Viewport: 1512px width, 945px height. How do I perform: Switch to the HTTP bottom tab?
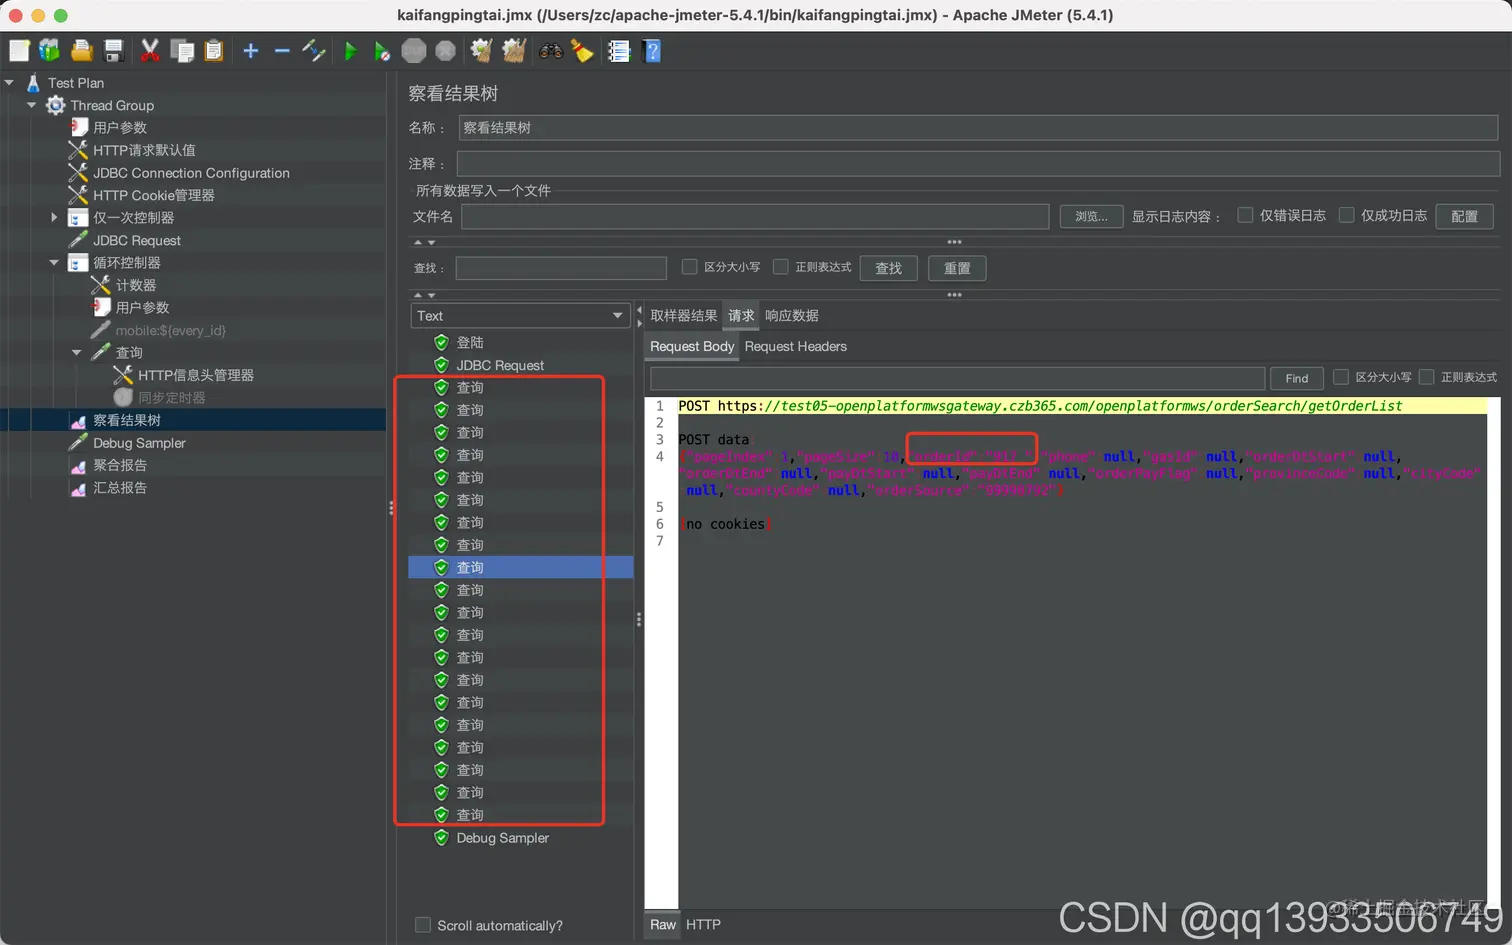coord(703,925)
